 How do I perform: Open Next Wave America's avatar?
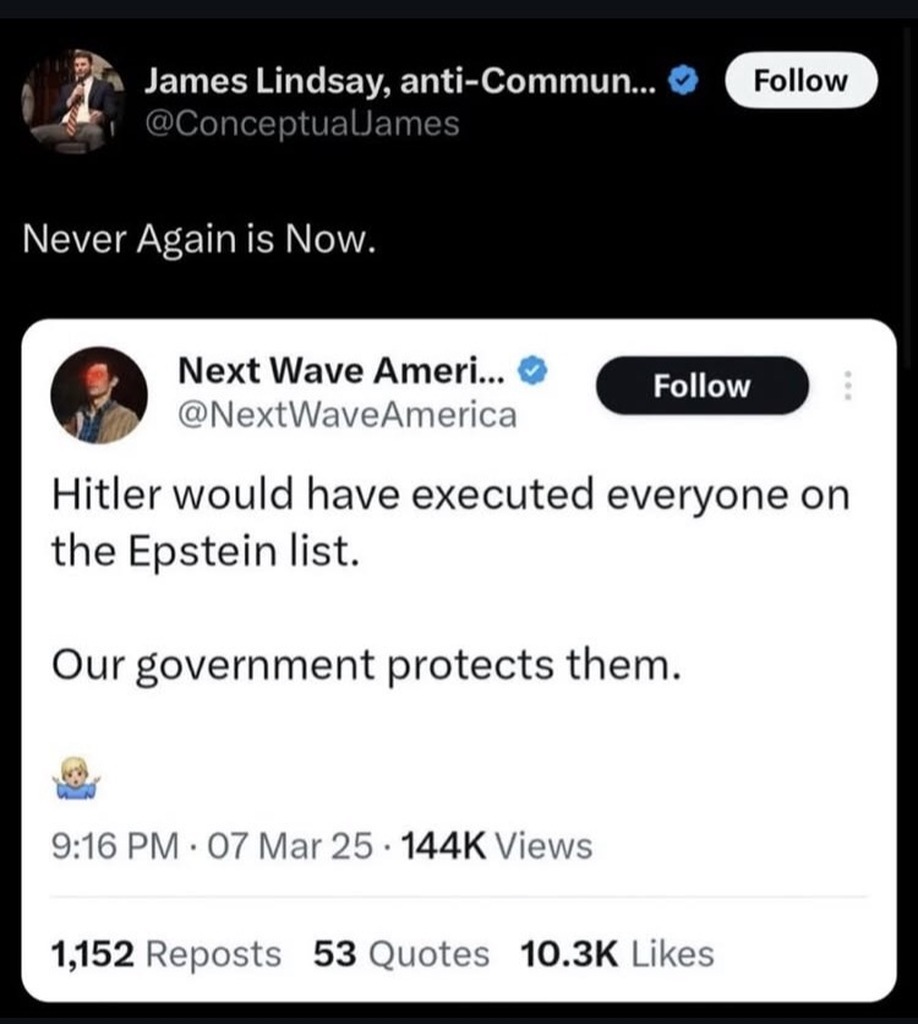(x=99, y=395)
